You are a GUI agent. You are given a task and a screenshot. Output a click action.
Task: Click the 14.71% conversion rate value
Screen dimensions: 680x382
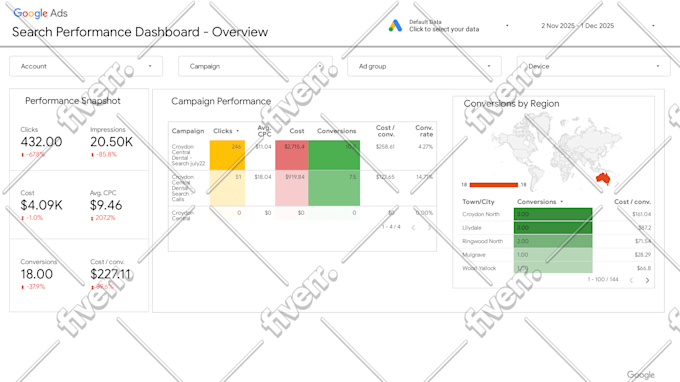coord(425,177)
